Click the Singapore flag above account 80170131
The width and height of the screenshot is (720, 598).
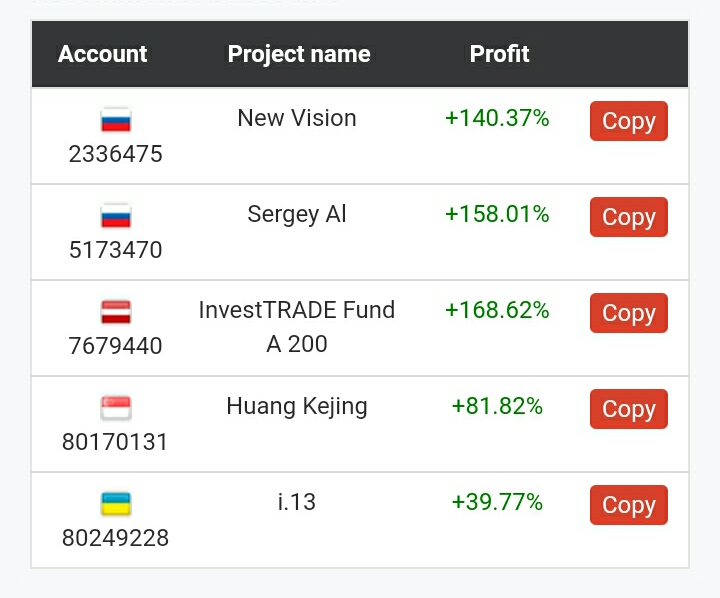[116, 407]
